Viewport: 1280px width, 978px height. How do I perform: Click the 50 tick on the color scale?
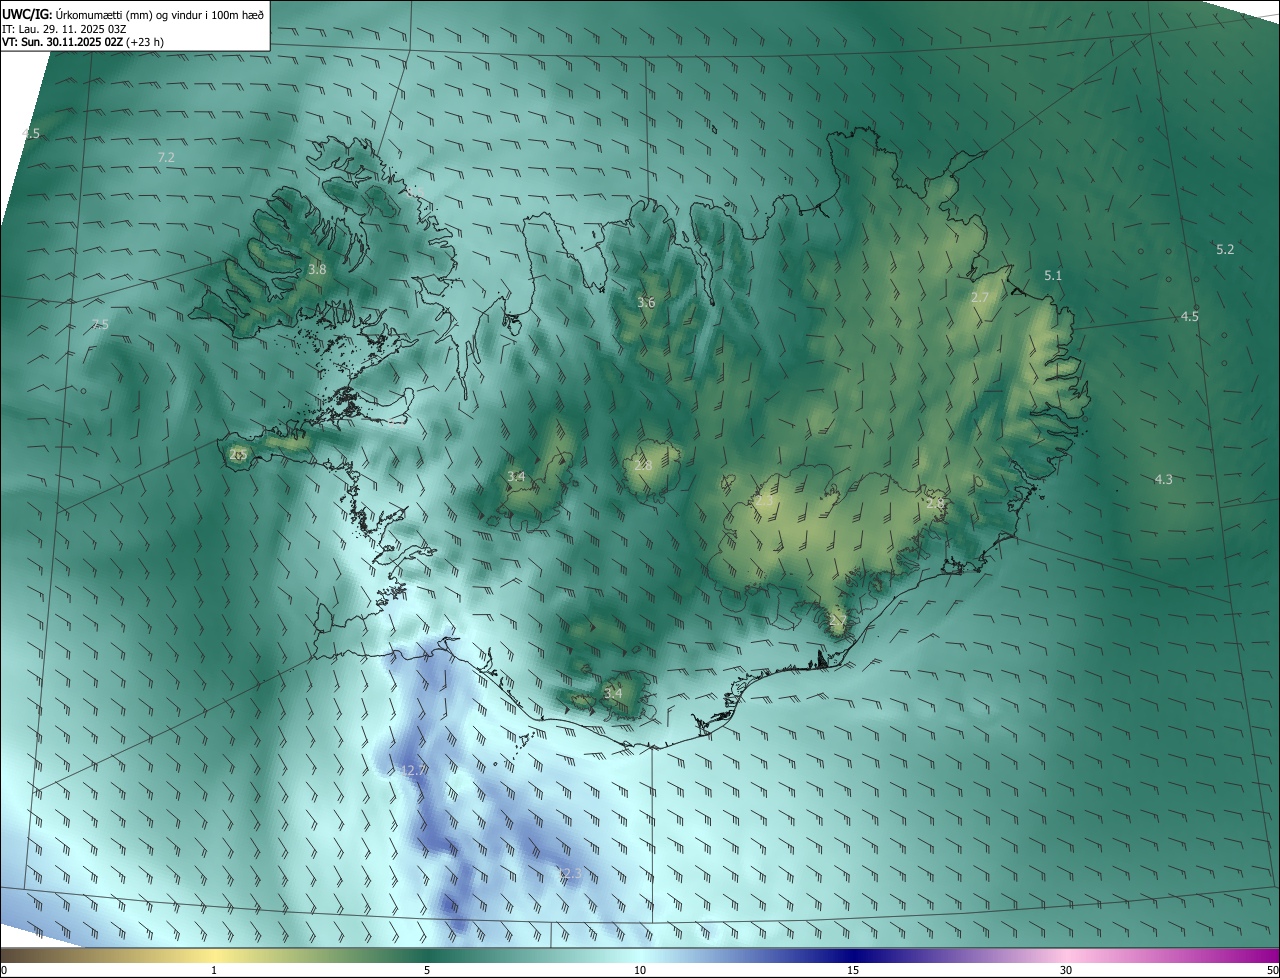[1272, 970]
